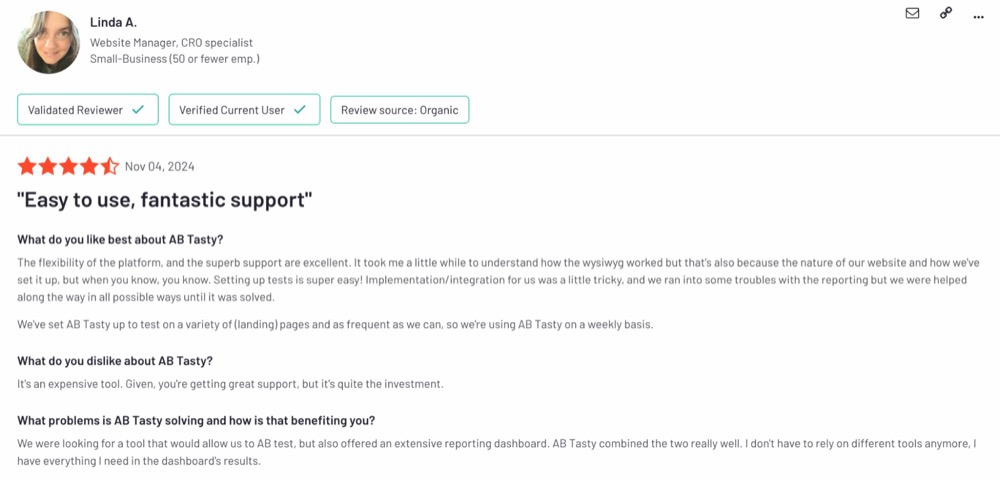Click the Small-Business company size text

coord(175,59)
